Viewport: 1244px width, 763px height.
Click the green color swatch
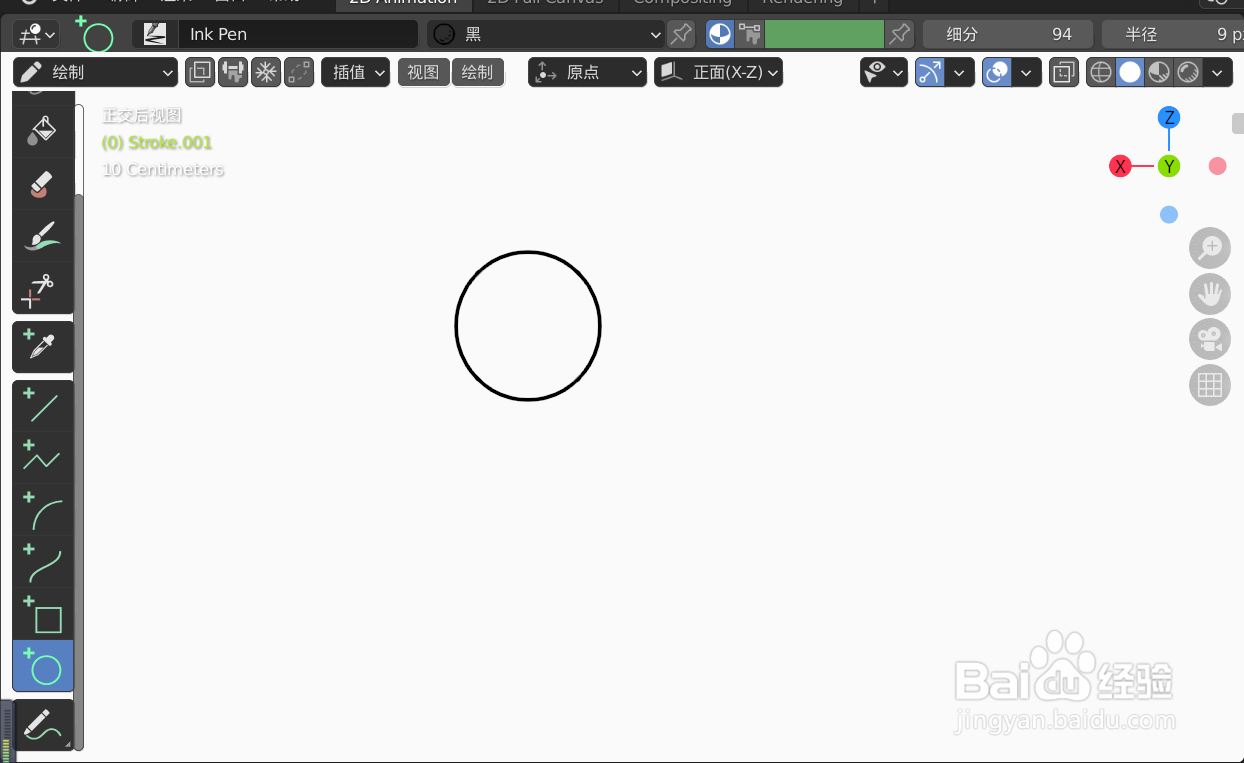coord(824,34)
